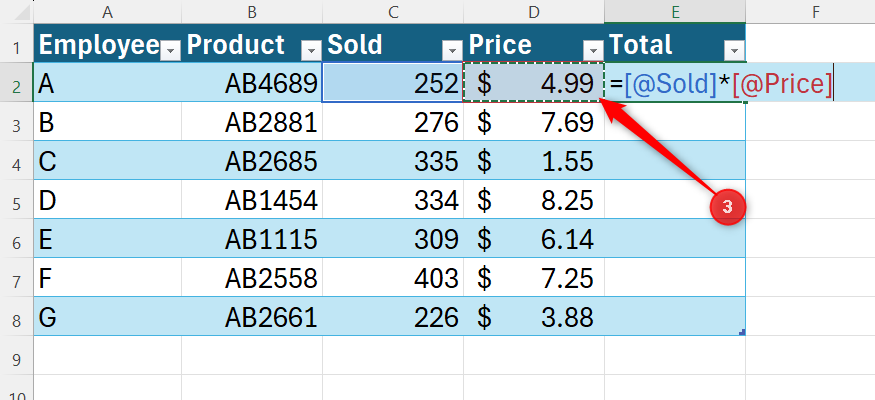Image resolution: width=875 pixels, height=400 pixels.
Task: Click the Price header cell
Action: pos(533,43)
